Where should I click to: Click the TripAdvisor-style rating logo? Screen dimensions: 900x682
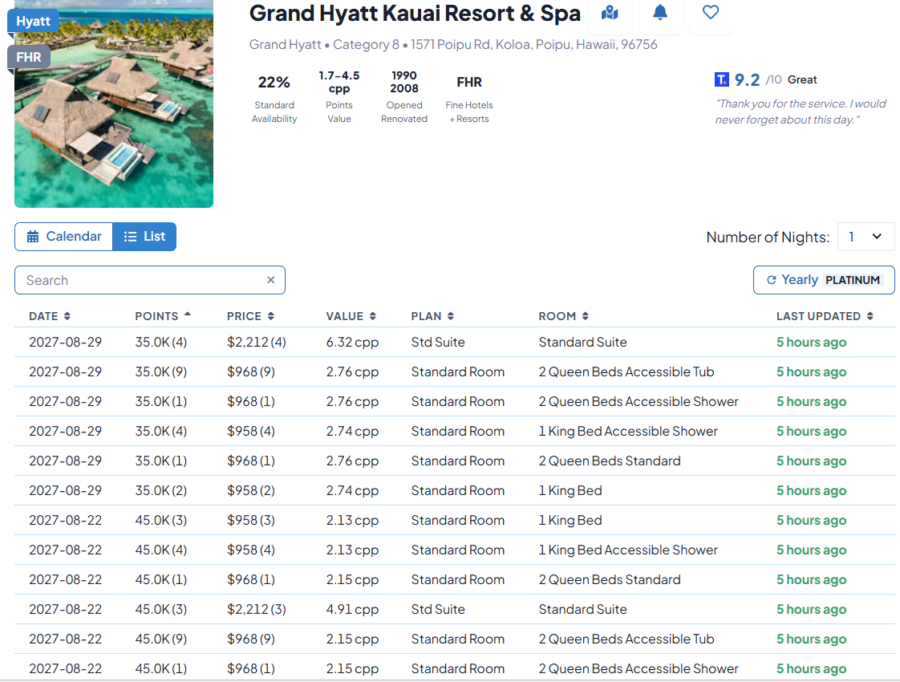click(721, 79)
